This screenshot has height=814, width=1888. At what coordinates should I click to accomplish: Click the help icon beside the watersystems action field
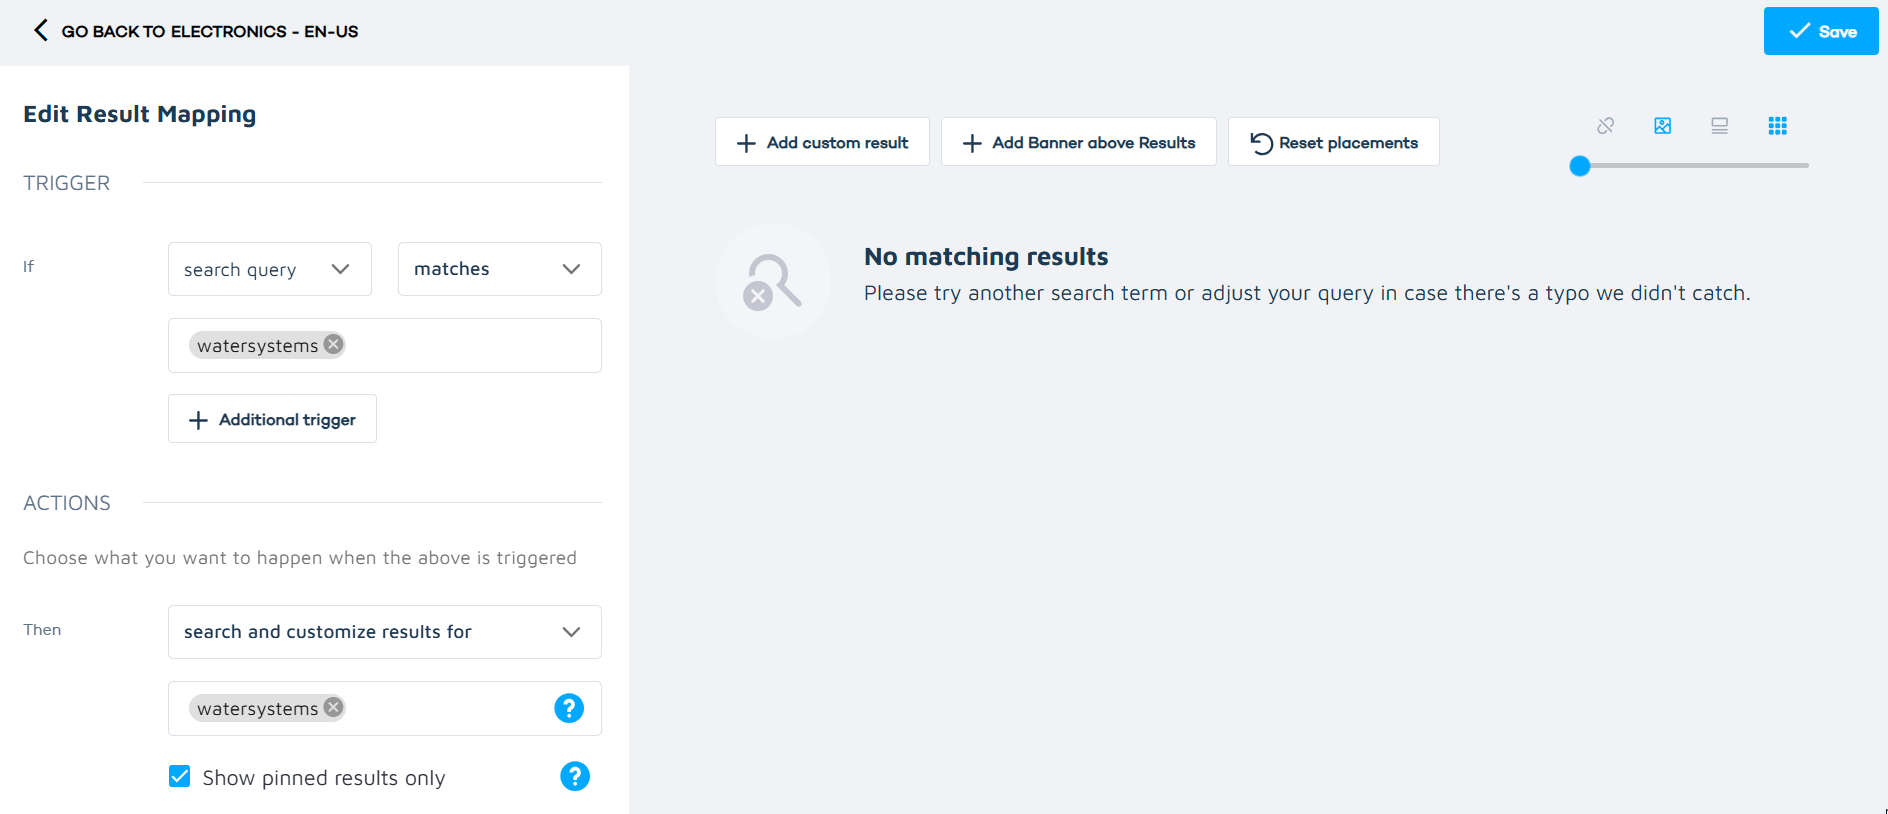[569, 708]
